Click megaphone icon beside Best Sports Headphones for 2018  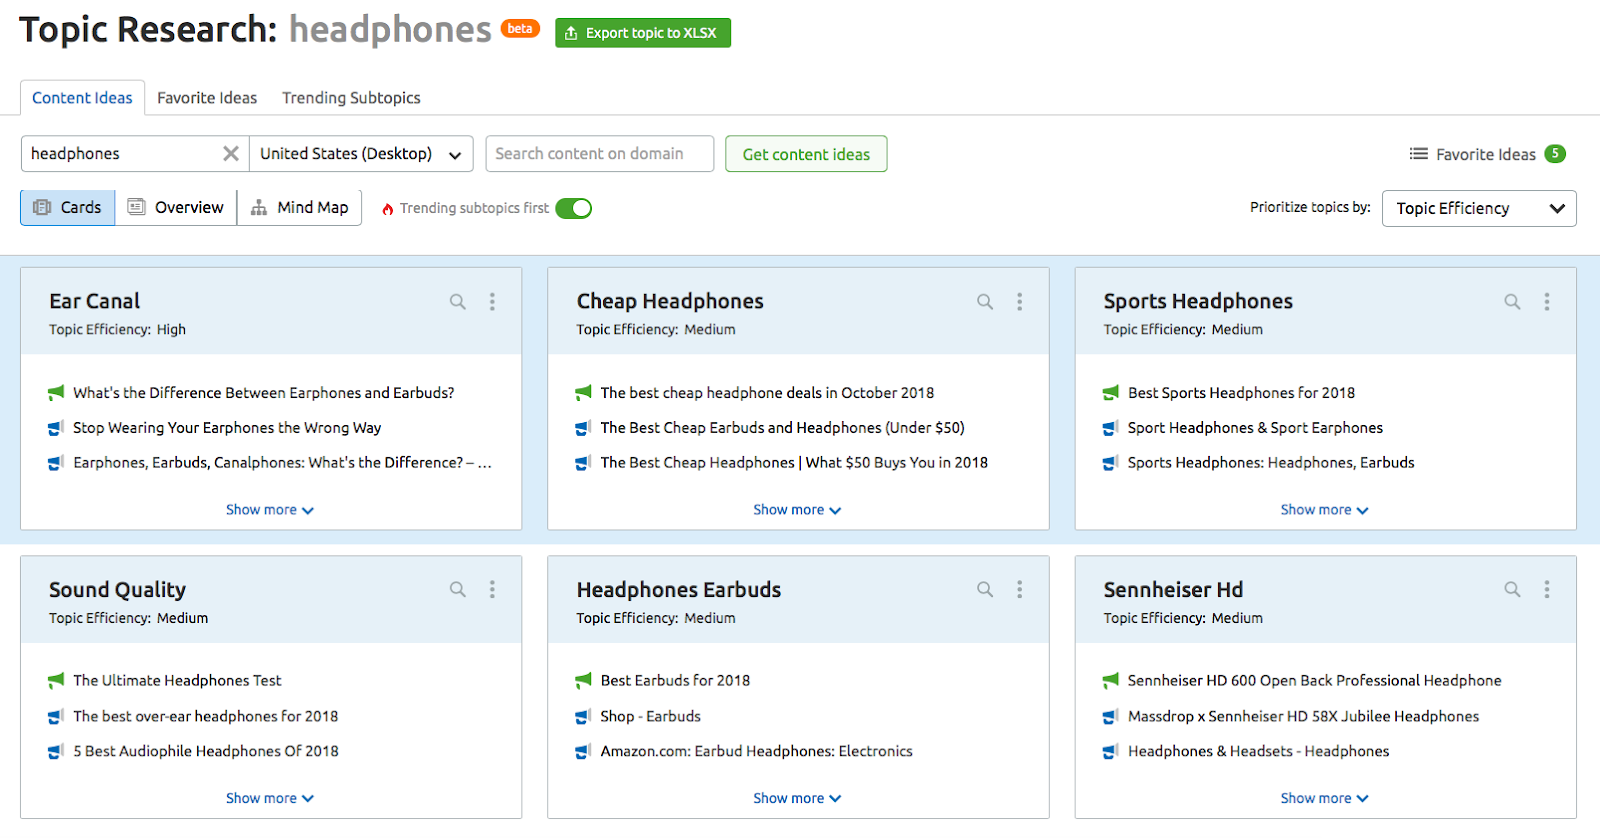click(x=1111, y=393)
